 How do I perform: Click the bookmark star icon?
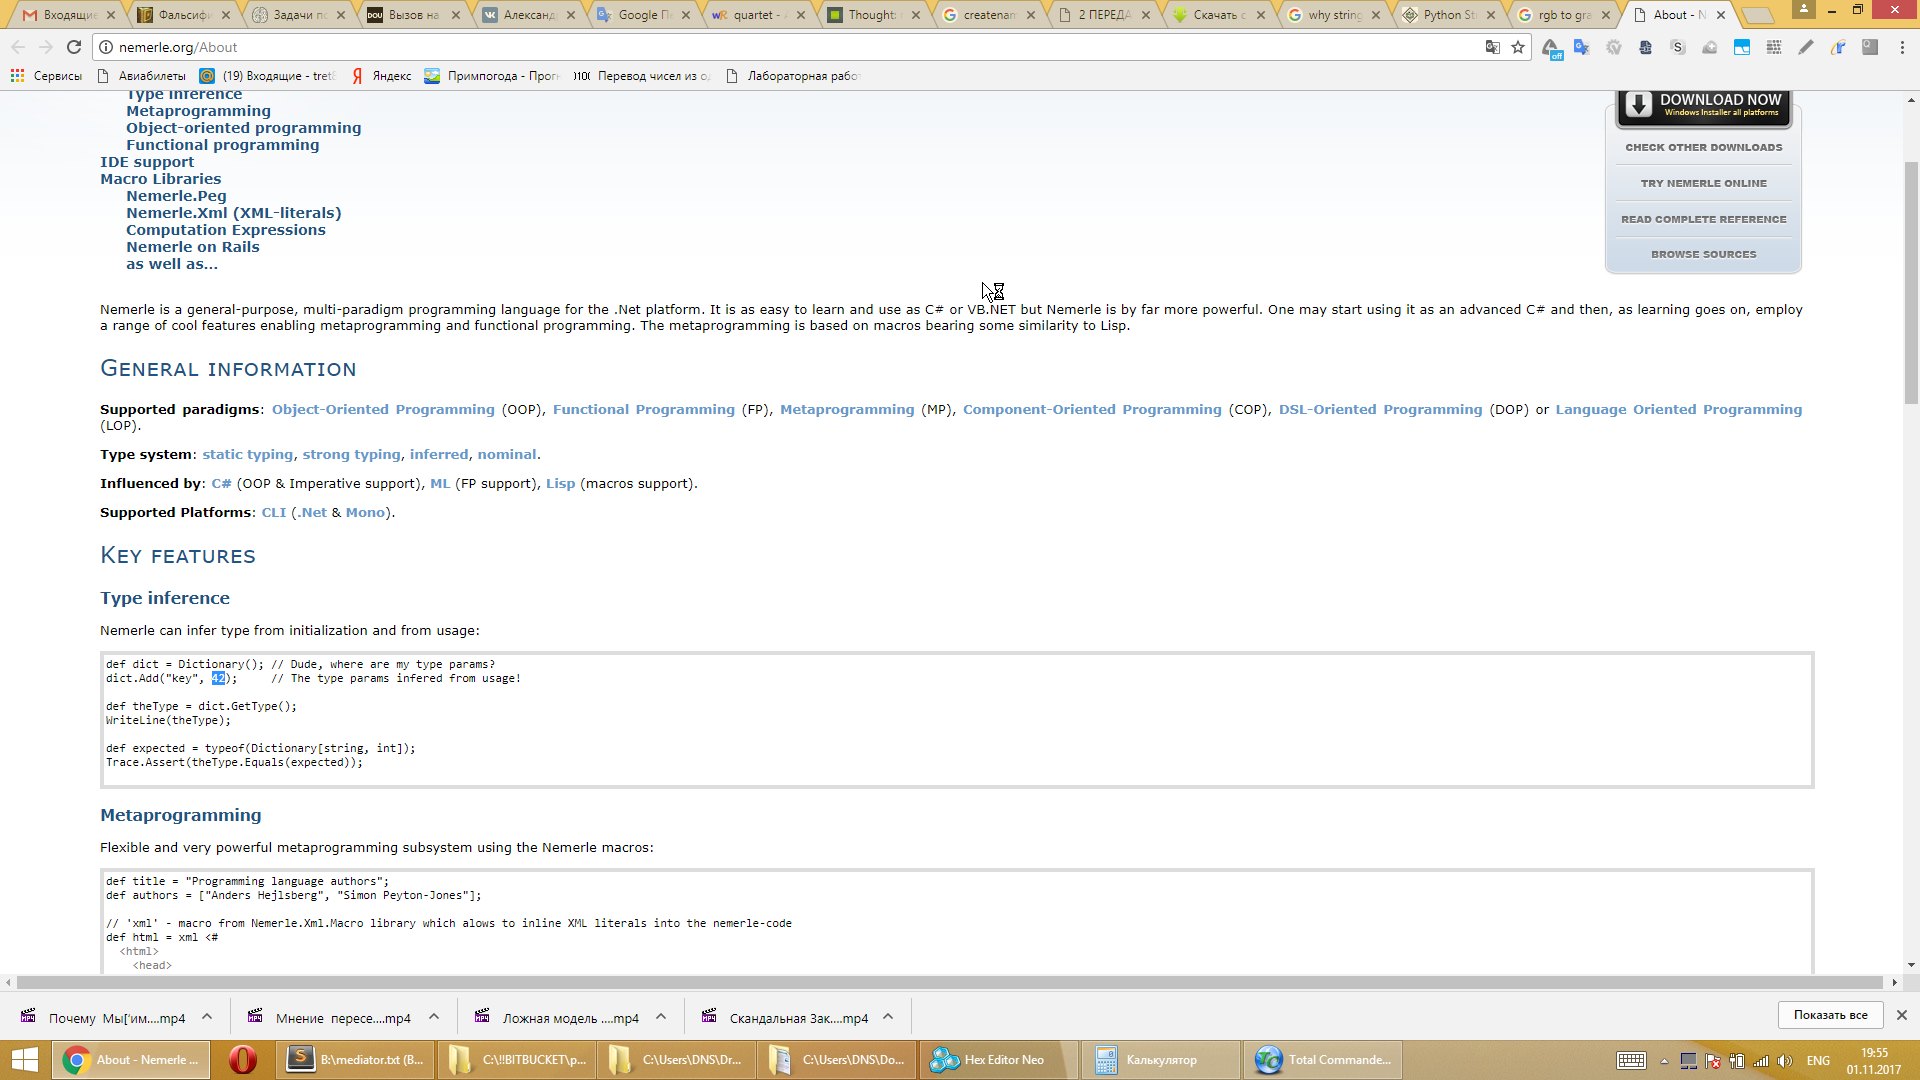(x=1518, y=47)
